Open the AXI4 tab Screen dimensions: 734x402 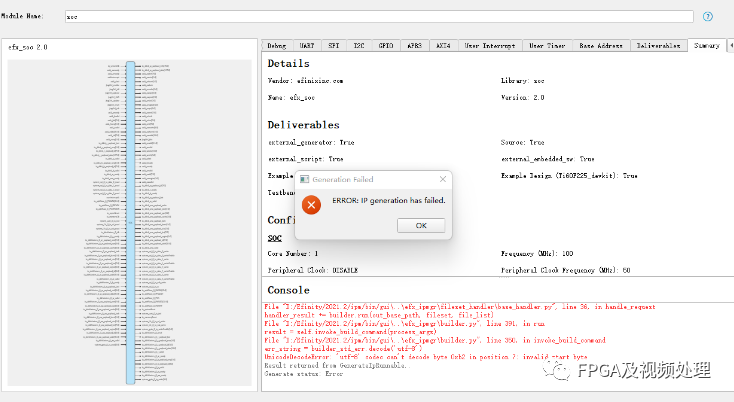pos(443,46)
